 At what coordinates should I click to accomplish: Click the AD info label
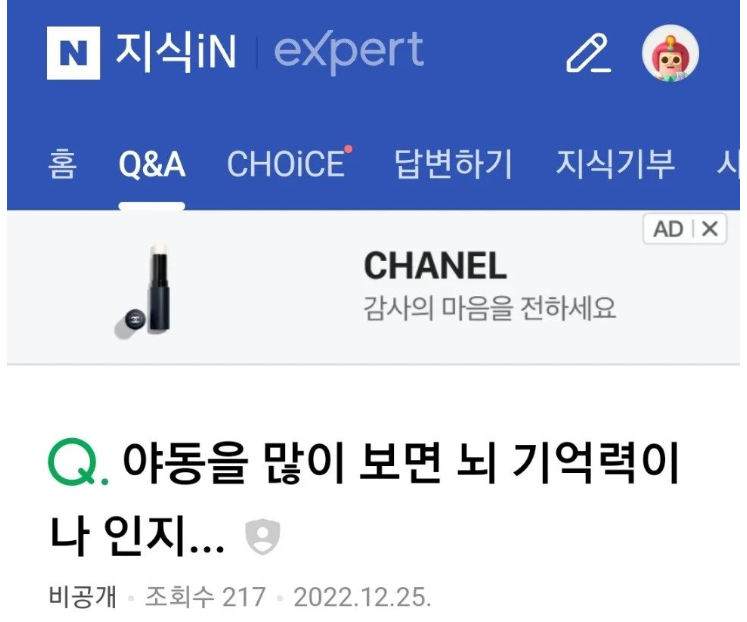click(668, 229)
